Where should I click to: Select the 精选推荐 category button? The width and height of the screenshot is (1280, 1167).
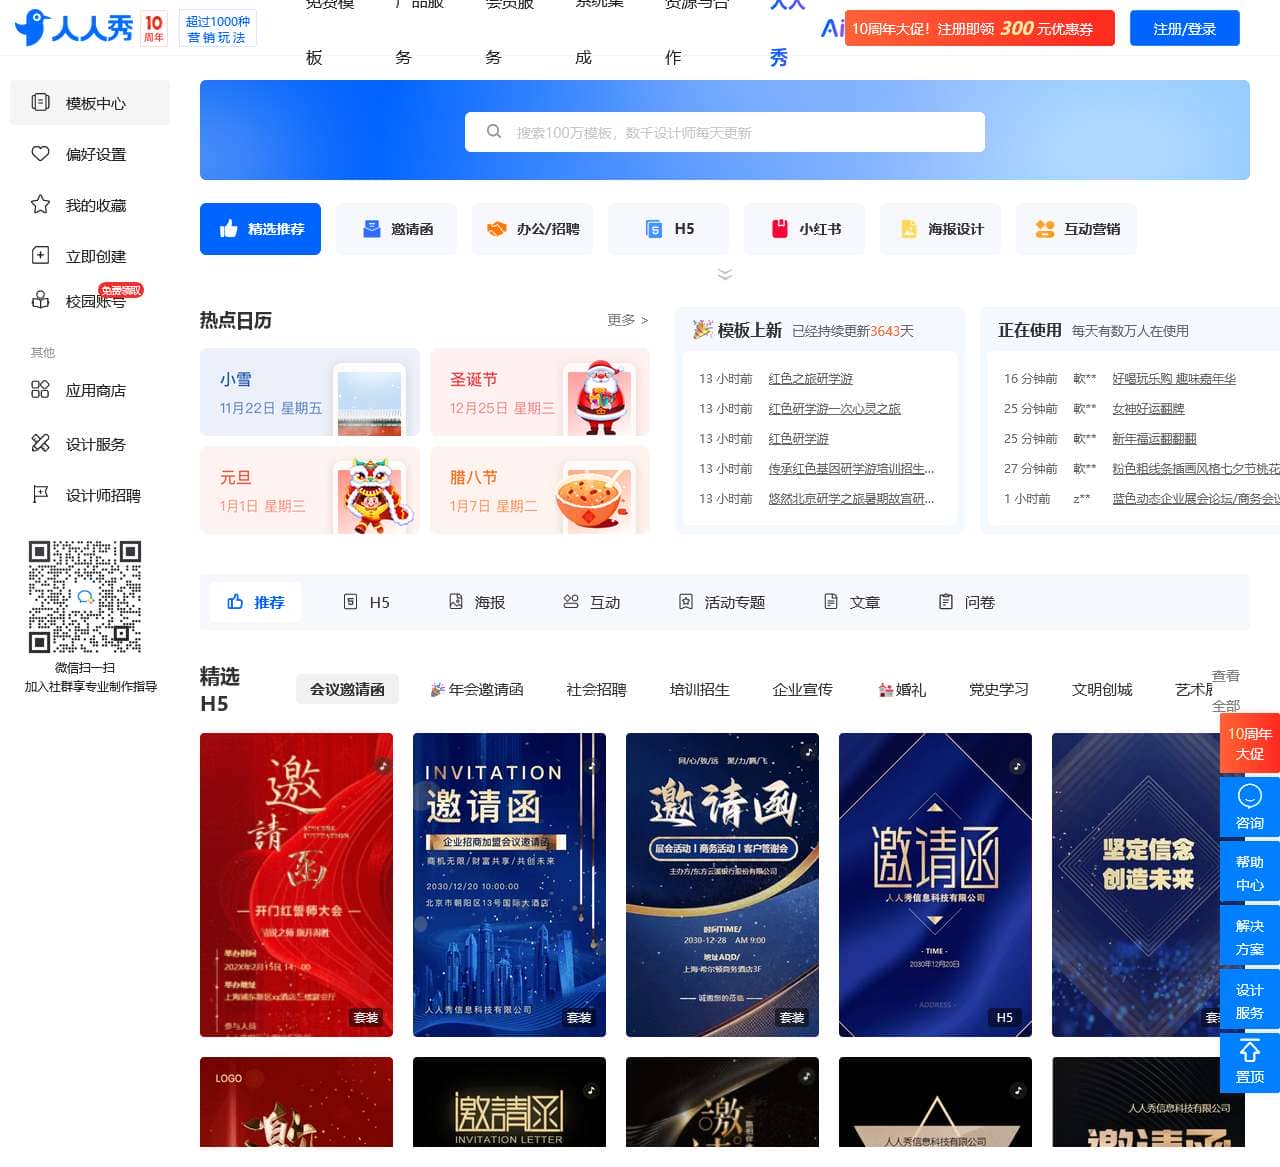coord(260,229)
